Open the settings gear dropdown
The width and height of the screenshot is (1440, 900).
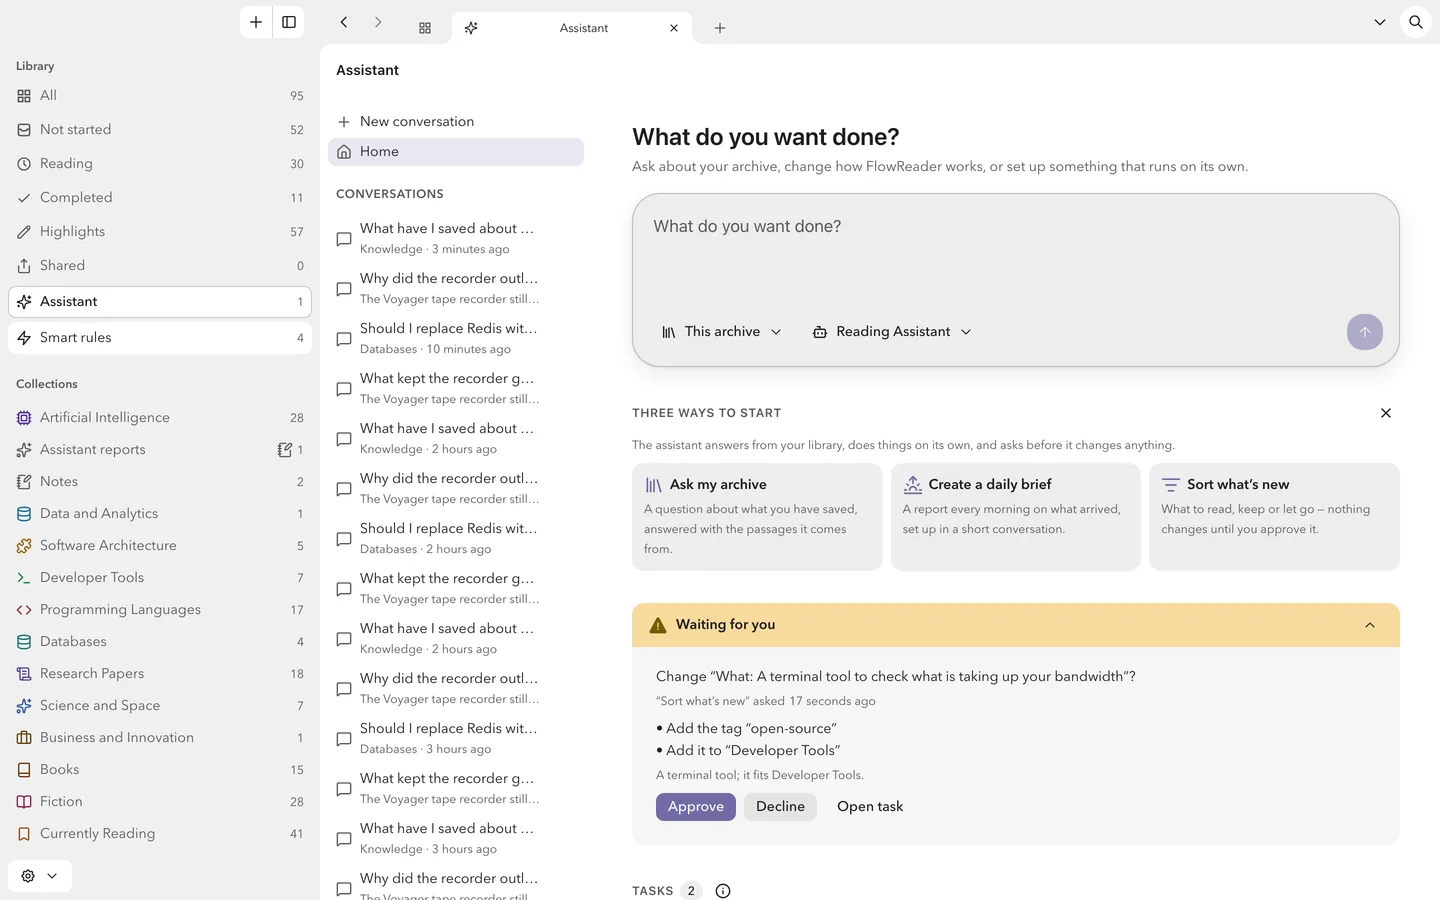(x=40, y=876)
